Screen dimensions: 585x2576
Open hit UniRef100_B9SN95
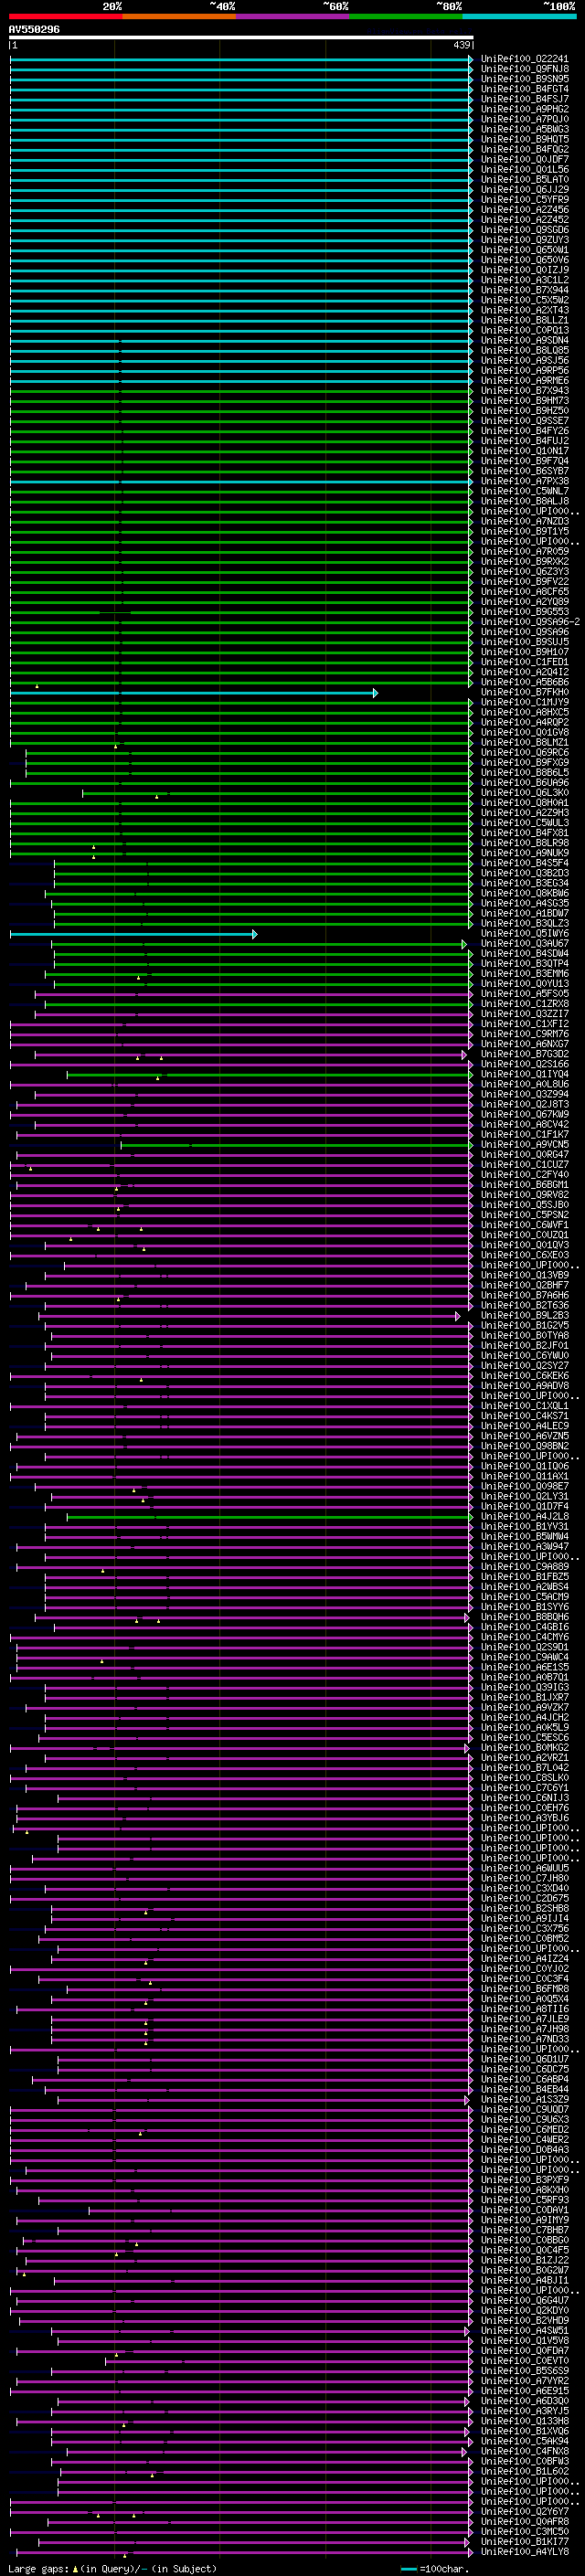[x=525, y=79]
